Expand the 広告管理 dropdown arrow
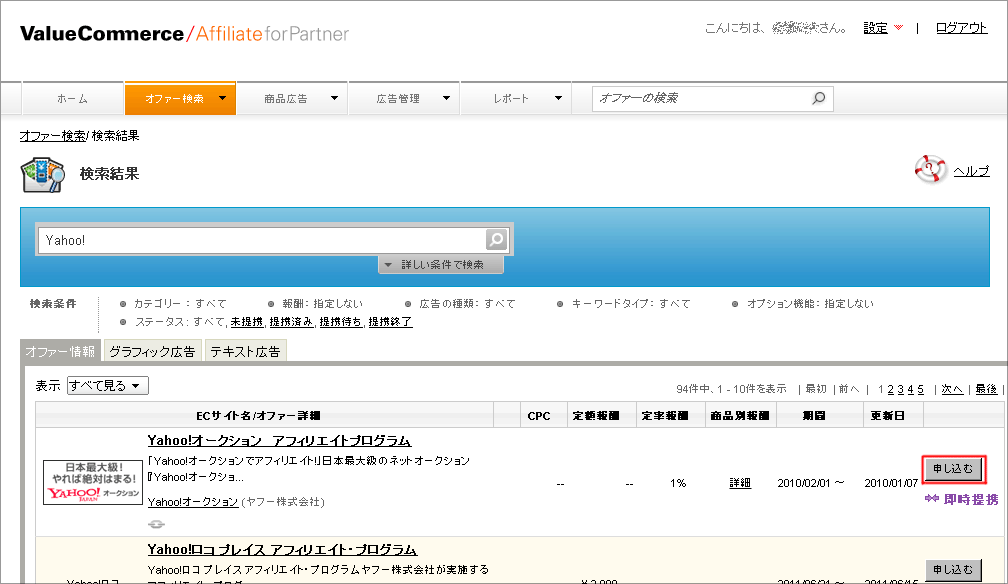This screenshot has height=584, width=1008. click(x=446, y=98)
